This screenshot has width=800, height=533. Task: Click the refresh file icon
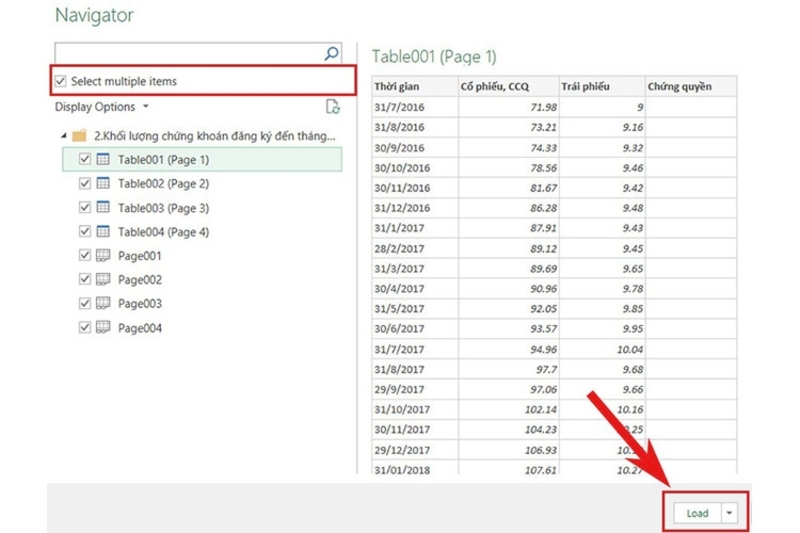coord(333,107)
